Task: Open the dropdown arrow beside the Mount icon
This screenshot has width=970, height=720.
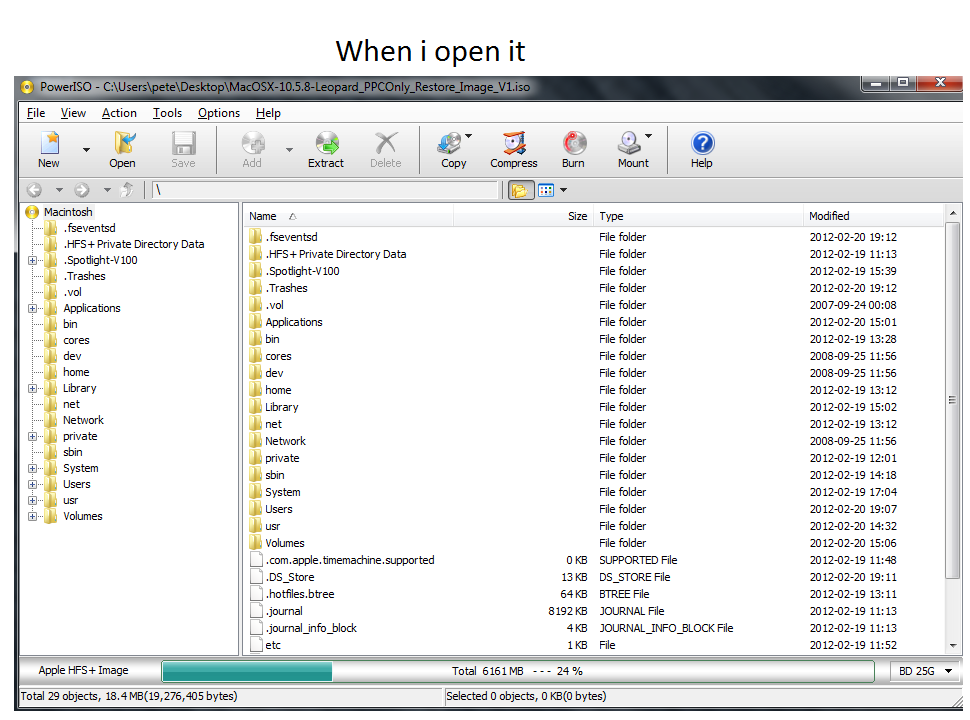Action: click(648, 136)
